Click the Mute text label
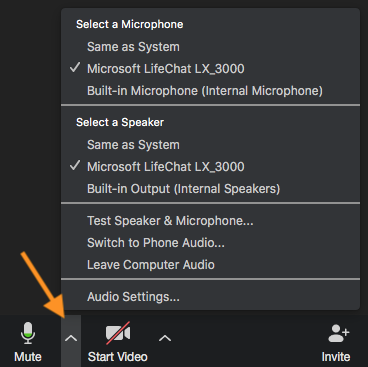This screenshot has width=368, height=367. 28,357
